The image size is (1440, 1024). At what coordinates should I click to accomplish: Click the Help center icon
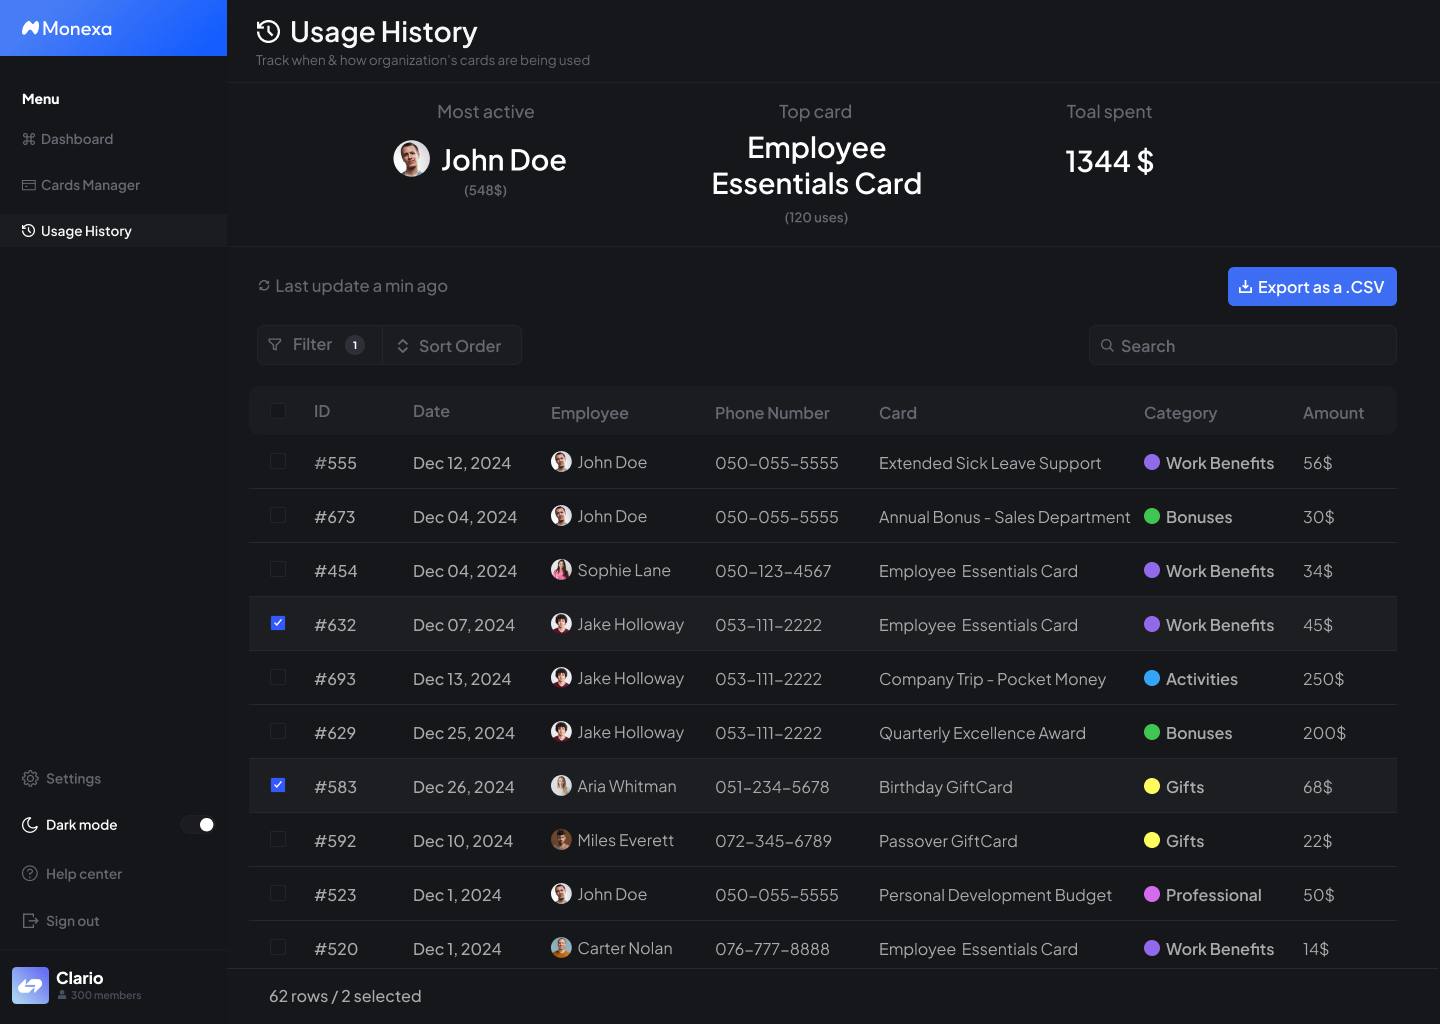pos(29,873)
